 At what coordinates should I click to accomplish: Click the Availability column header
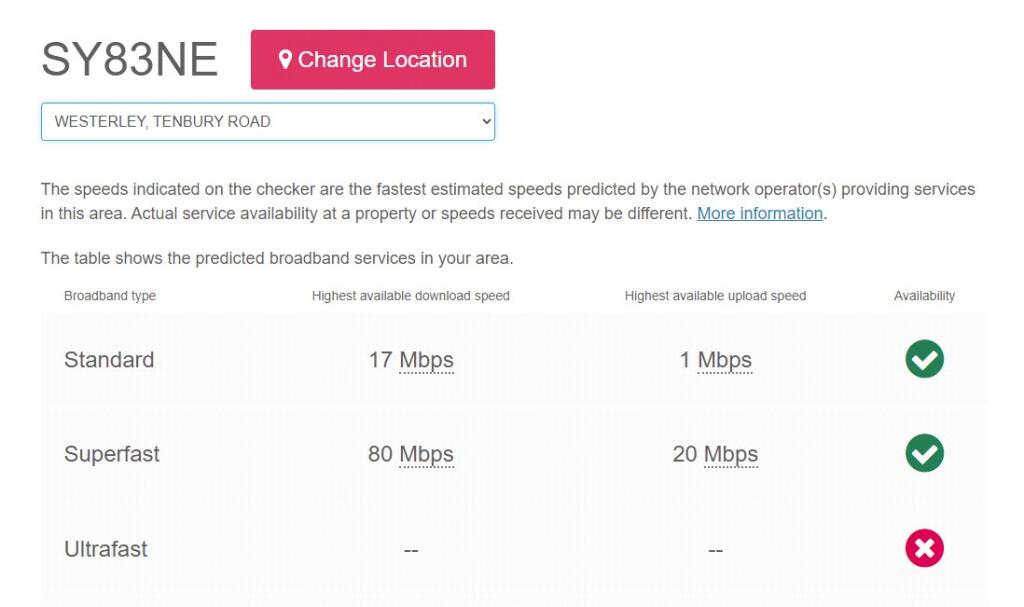click(924, 296)
